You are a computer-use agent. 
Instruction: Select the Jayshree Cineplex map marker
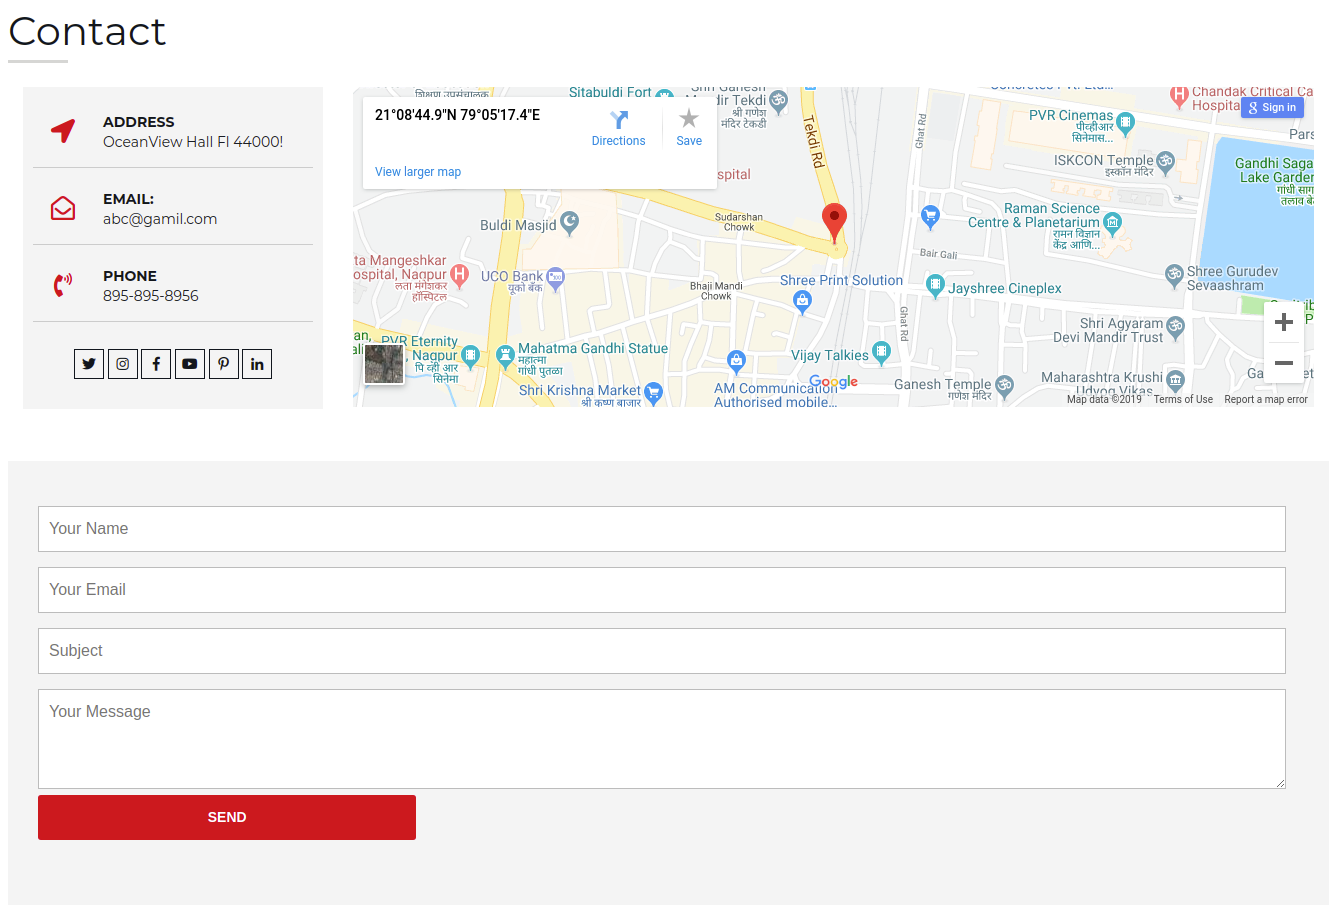[935, 286]
